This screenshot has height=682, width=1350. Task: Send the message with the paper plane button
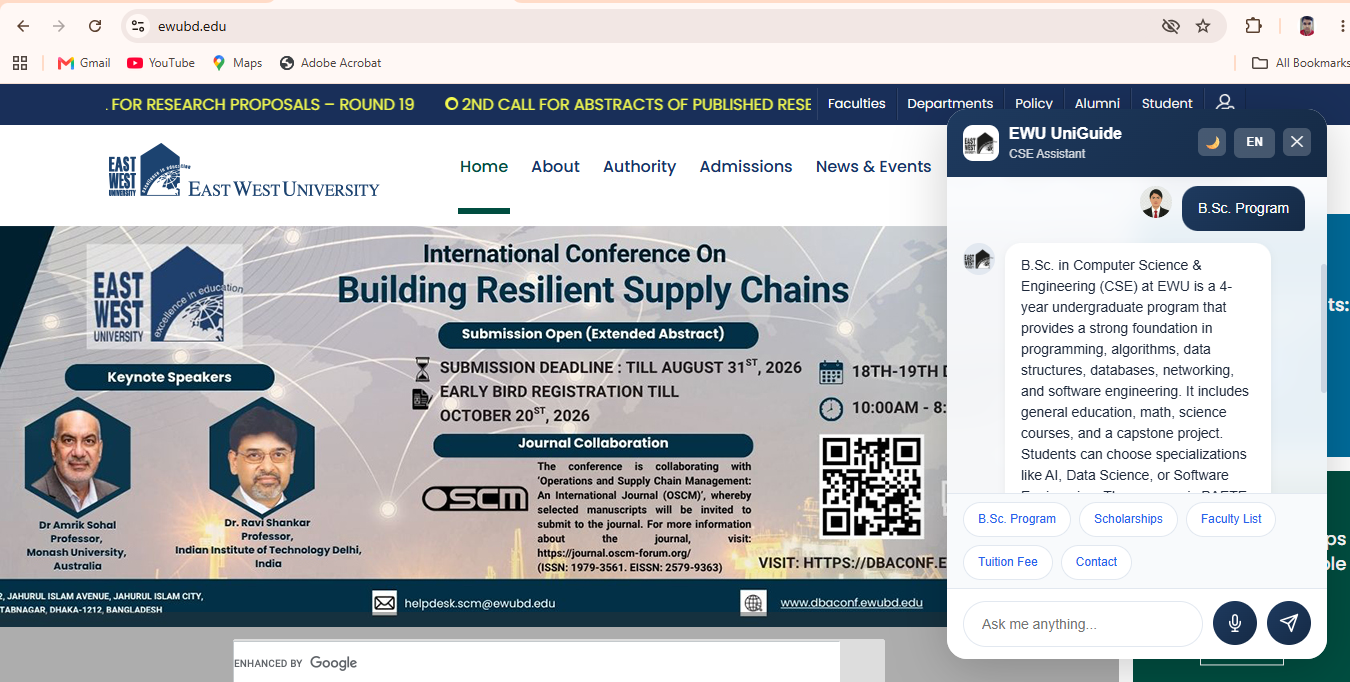pyautogui.click(x=1289, y=623)
